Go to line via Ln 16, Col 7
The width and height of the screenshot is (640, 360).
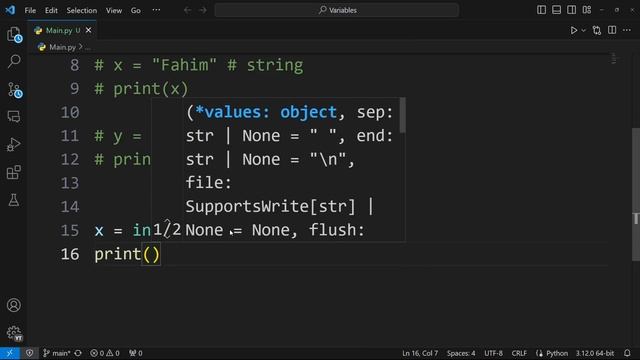[x=420, y=353]
